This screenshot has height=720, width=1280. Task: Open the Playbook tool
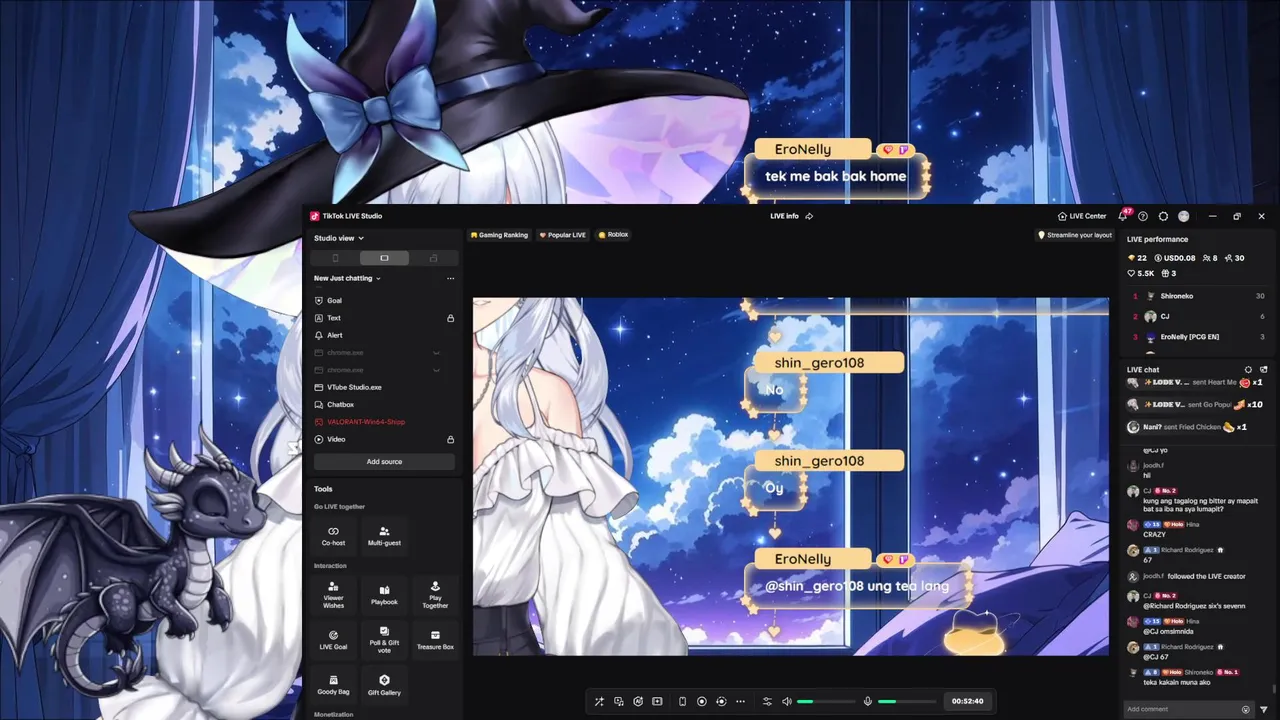coord(384,594)
